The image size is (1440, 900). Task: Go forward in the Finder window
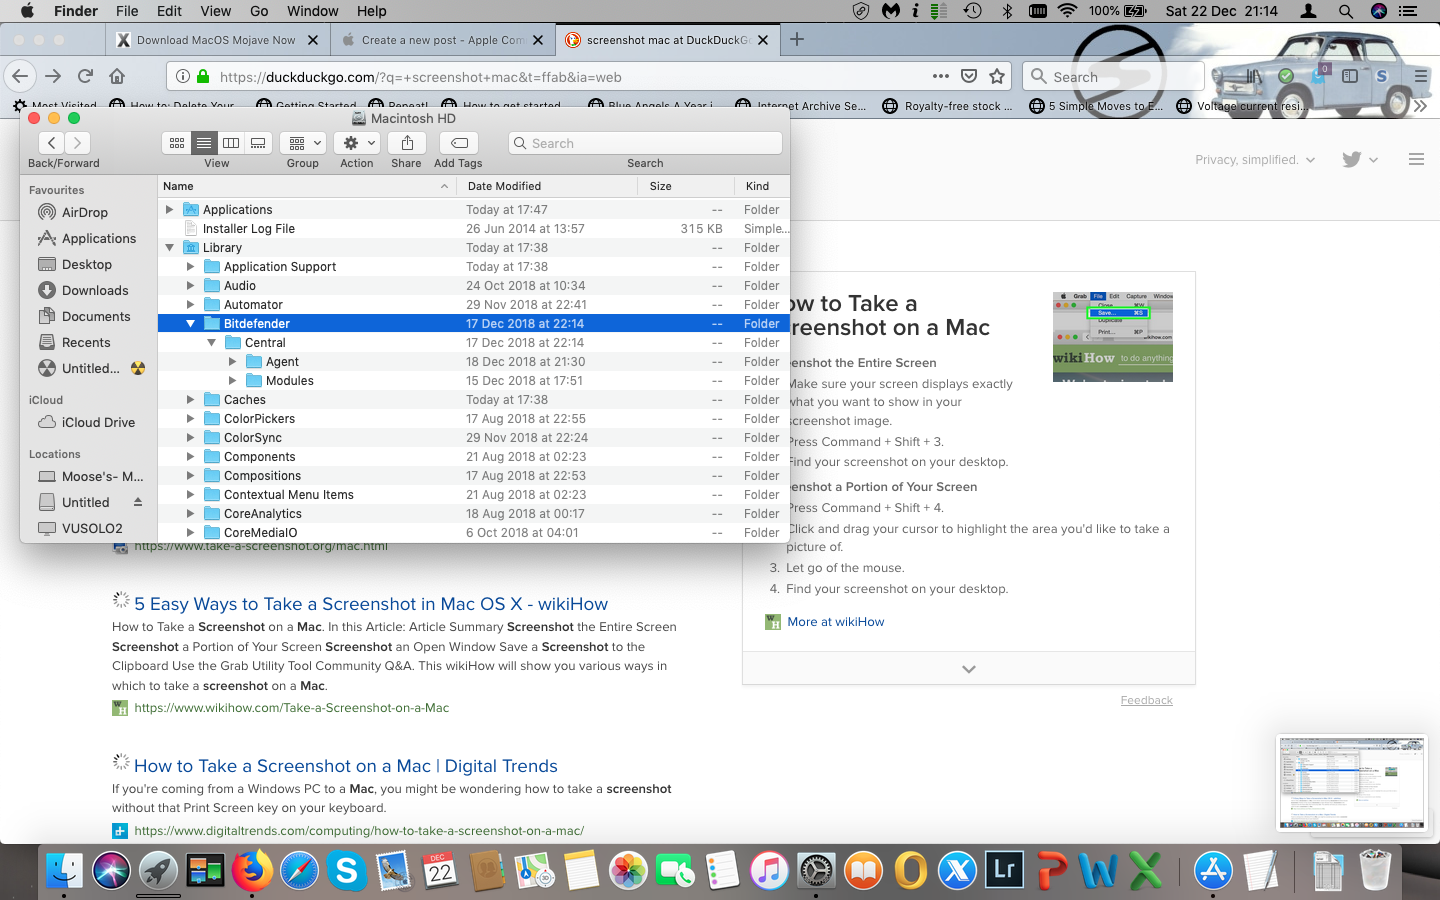pyautogui.click(x=77, y=143)
